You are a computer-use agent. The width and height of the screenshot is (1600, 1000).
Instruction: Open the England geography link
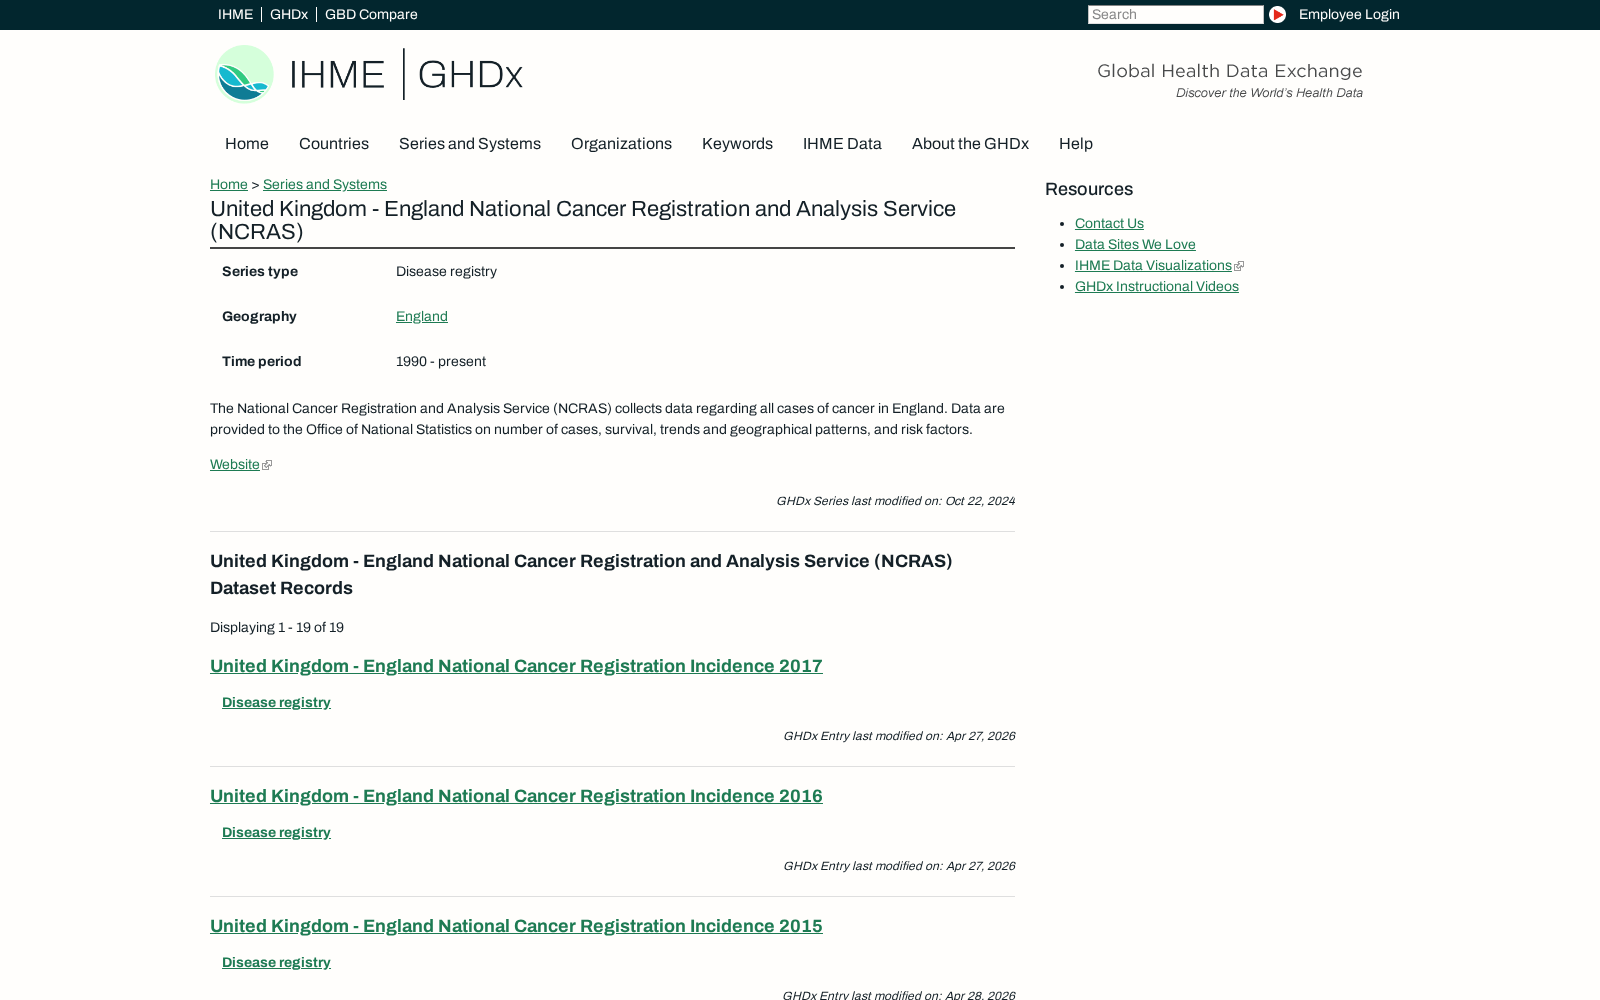coord(422,316)
